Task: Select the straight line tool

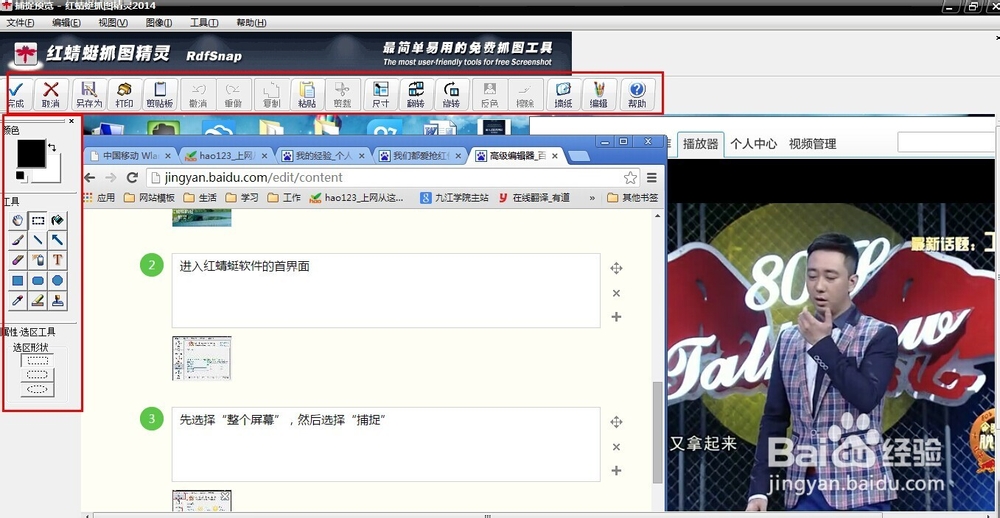Action: pyautogui.click(x=38, y=240)
